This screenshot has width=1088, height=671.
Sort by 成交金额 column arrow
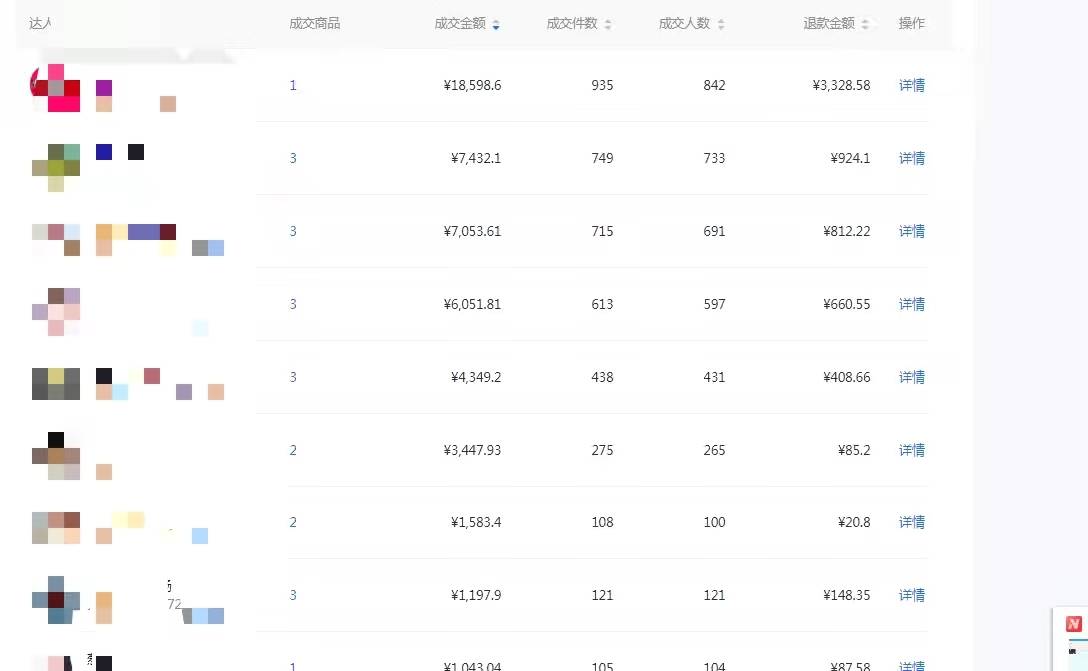[495, 25]
